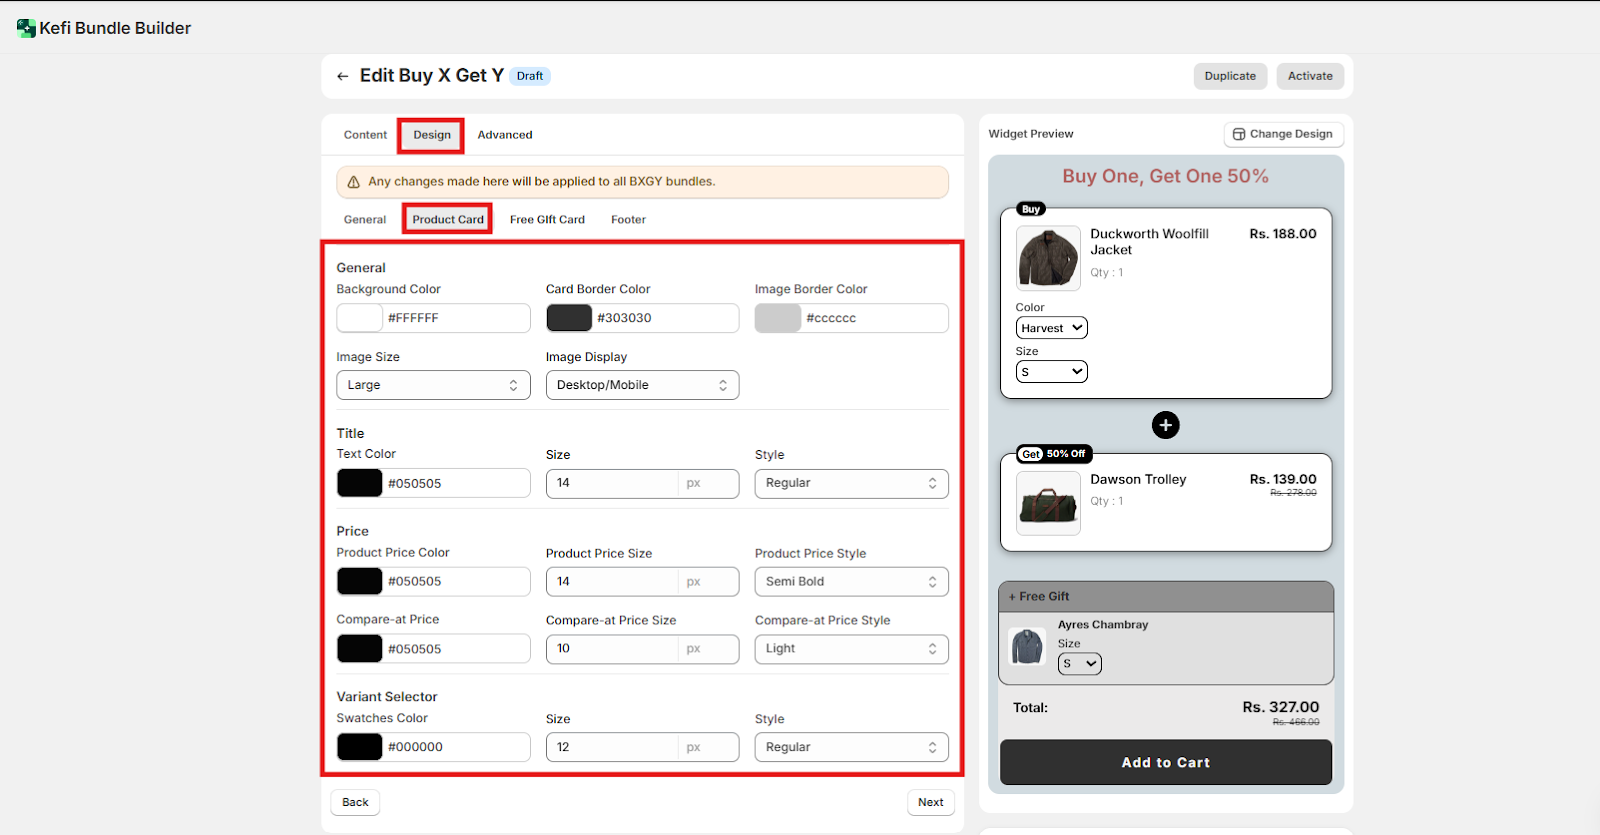Open the Footer sub-tab
This screenshot has height=835, width=1600.
[628, 220]
